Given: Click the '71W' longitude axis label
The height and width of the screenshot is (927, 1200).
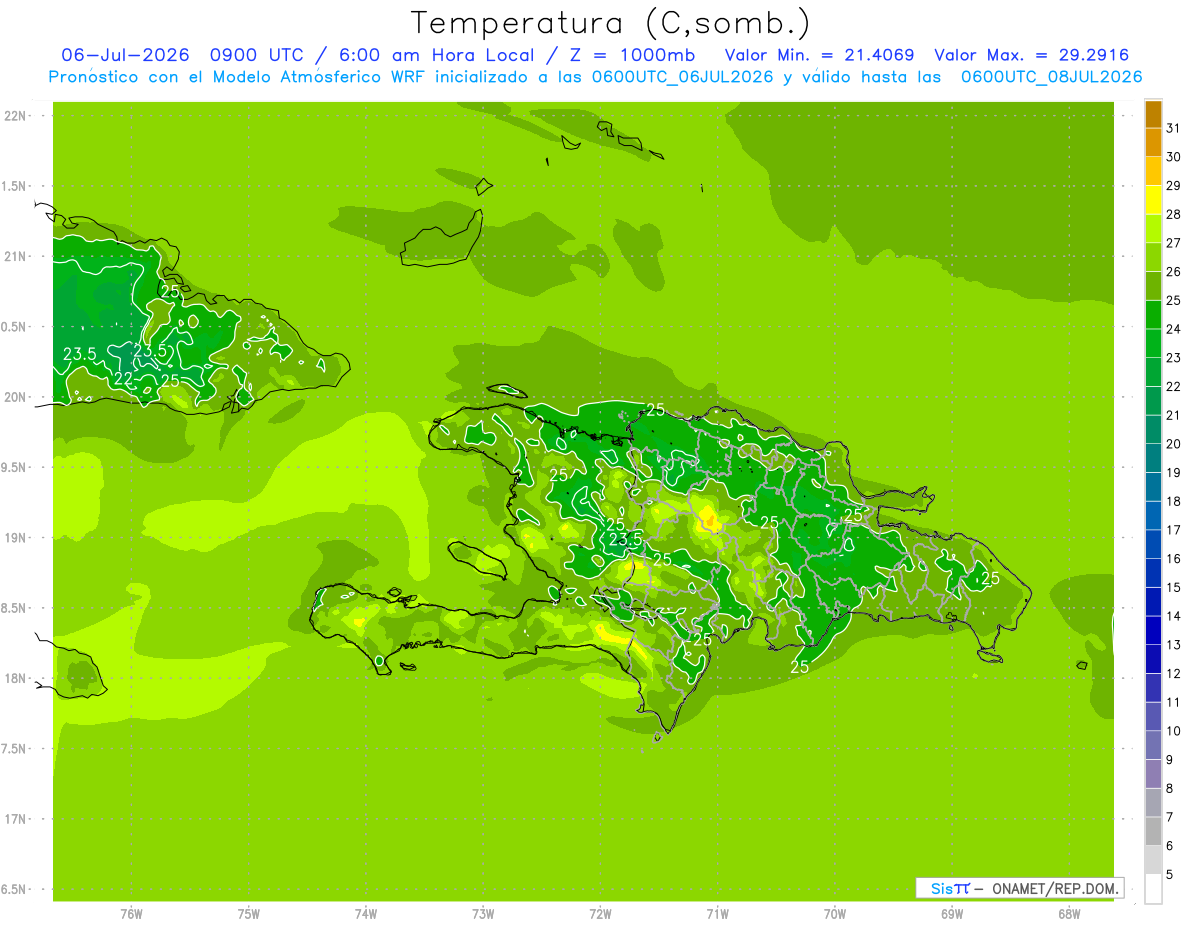Looking at the screenshot, I should point(717,914).
